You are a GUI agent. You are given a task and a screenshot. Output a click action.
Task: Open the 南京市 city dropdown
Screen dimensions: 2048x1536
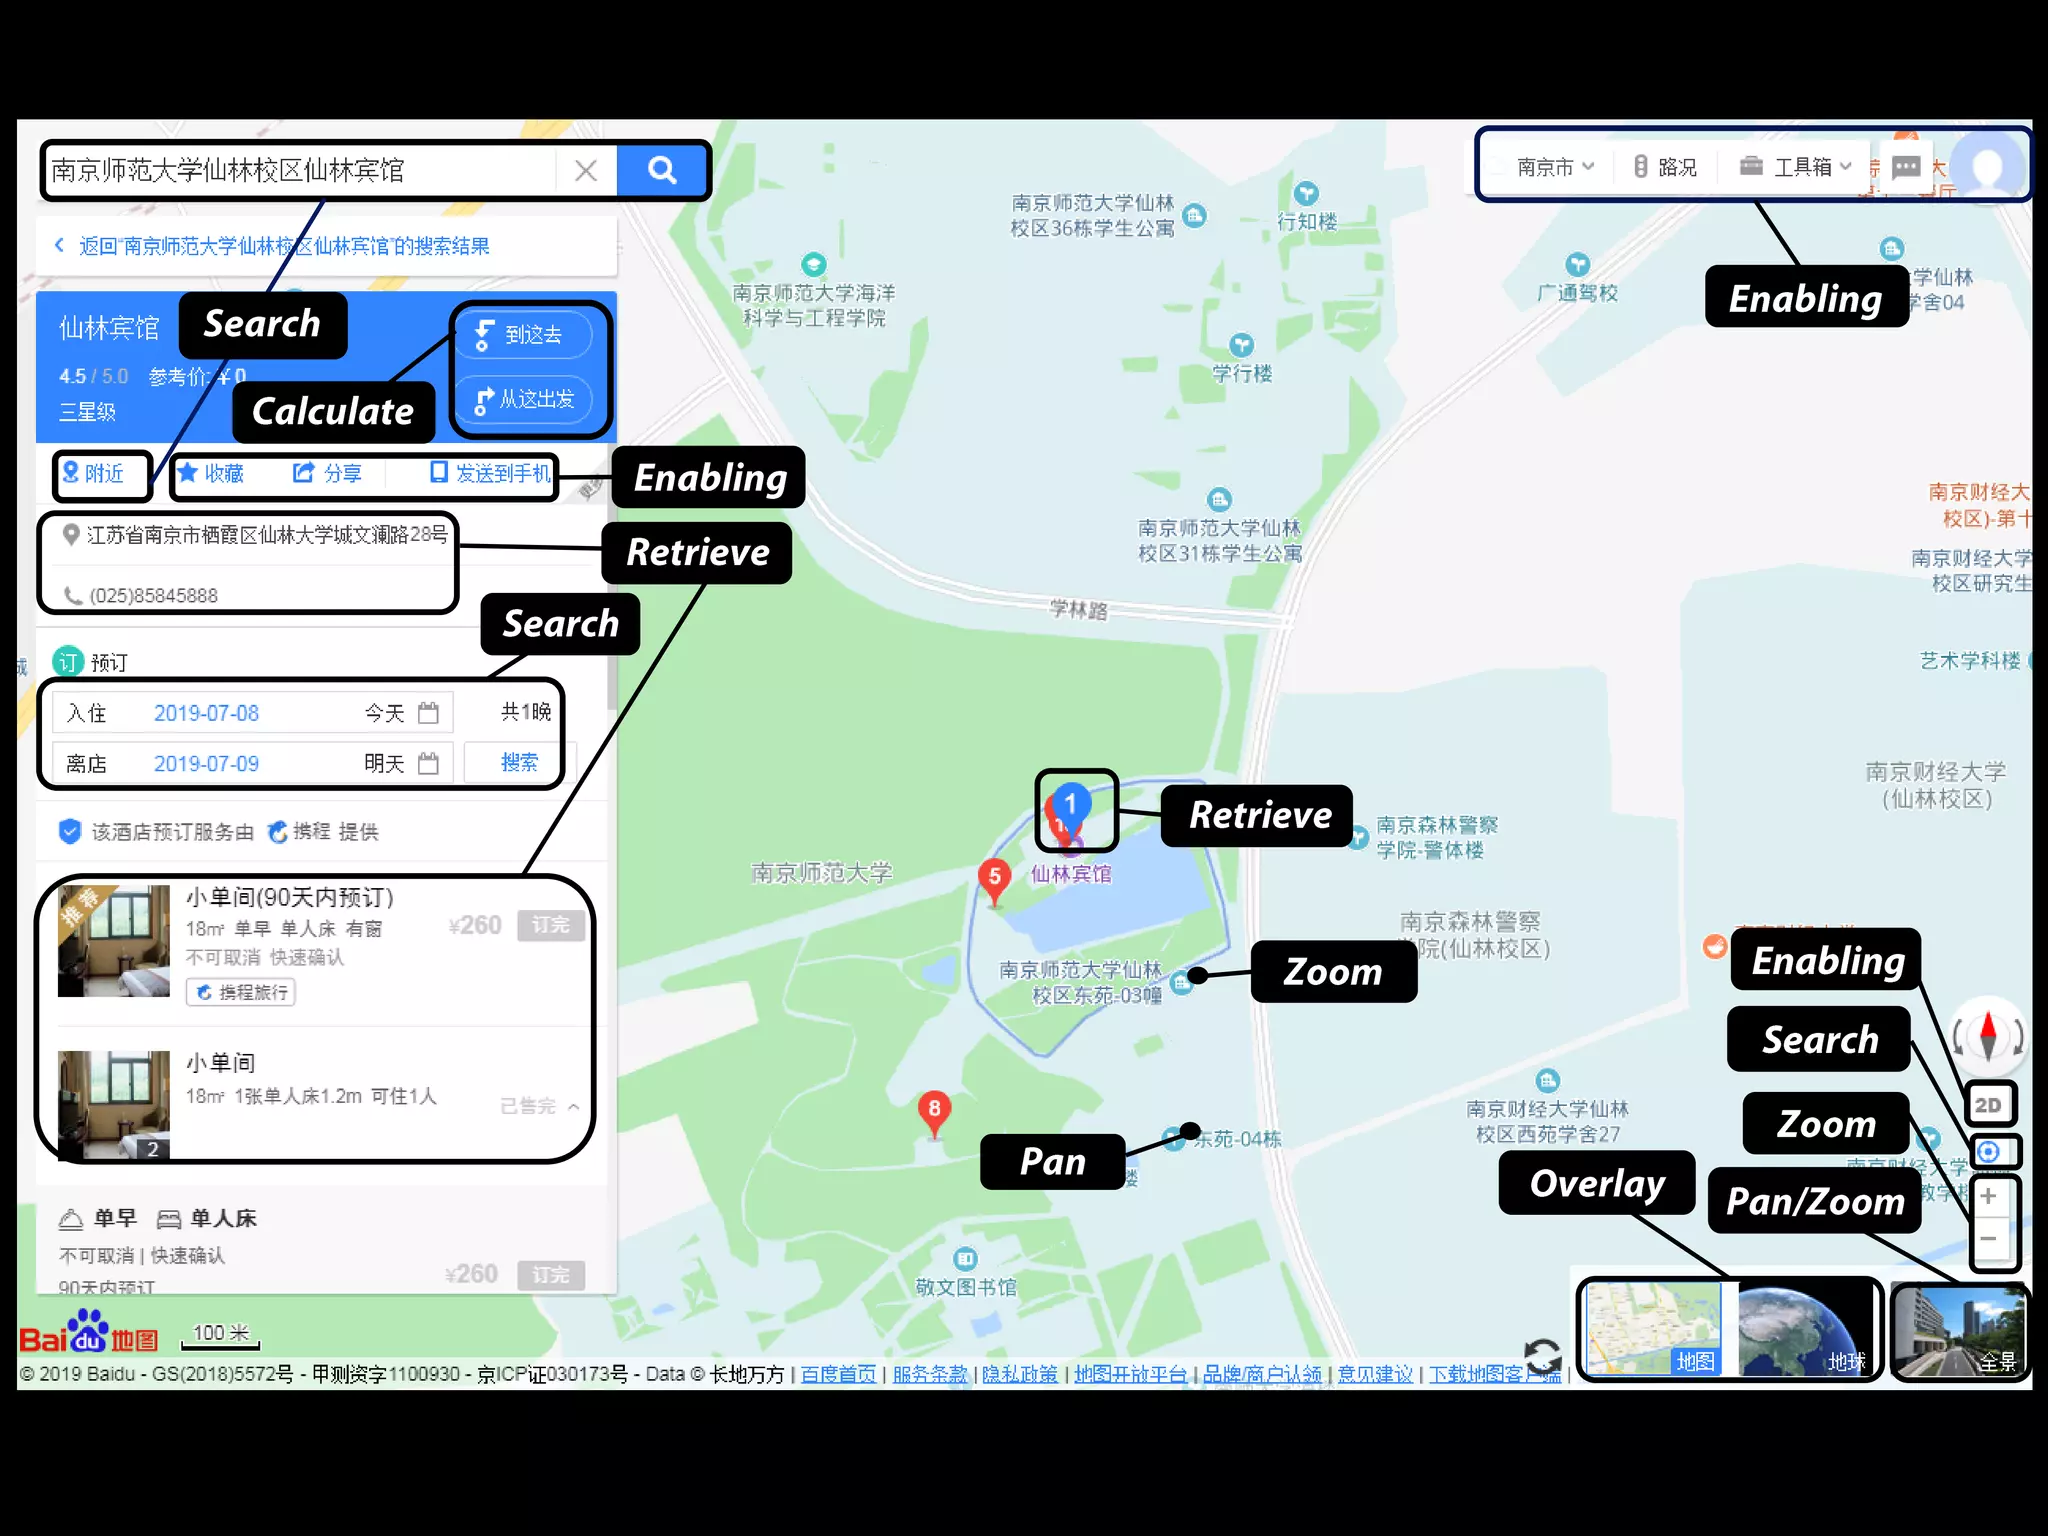point(1554,167)
